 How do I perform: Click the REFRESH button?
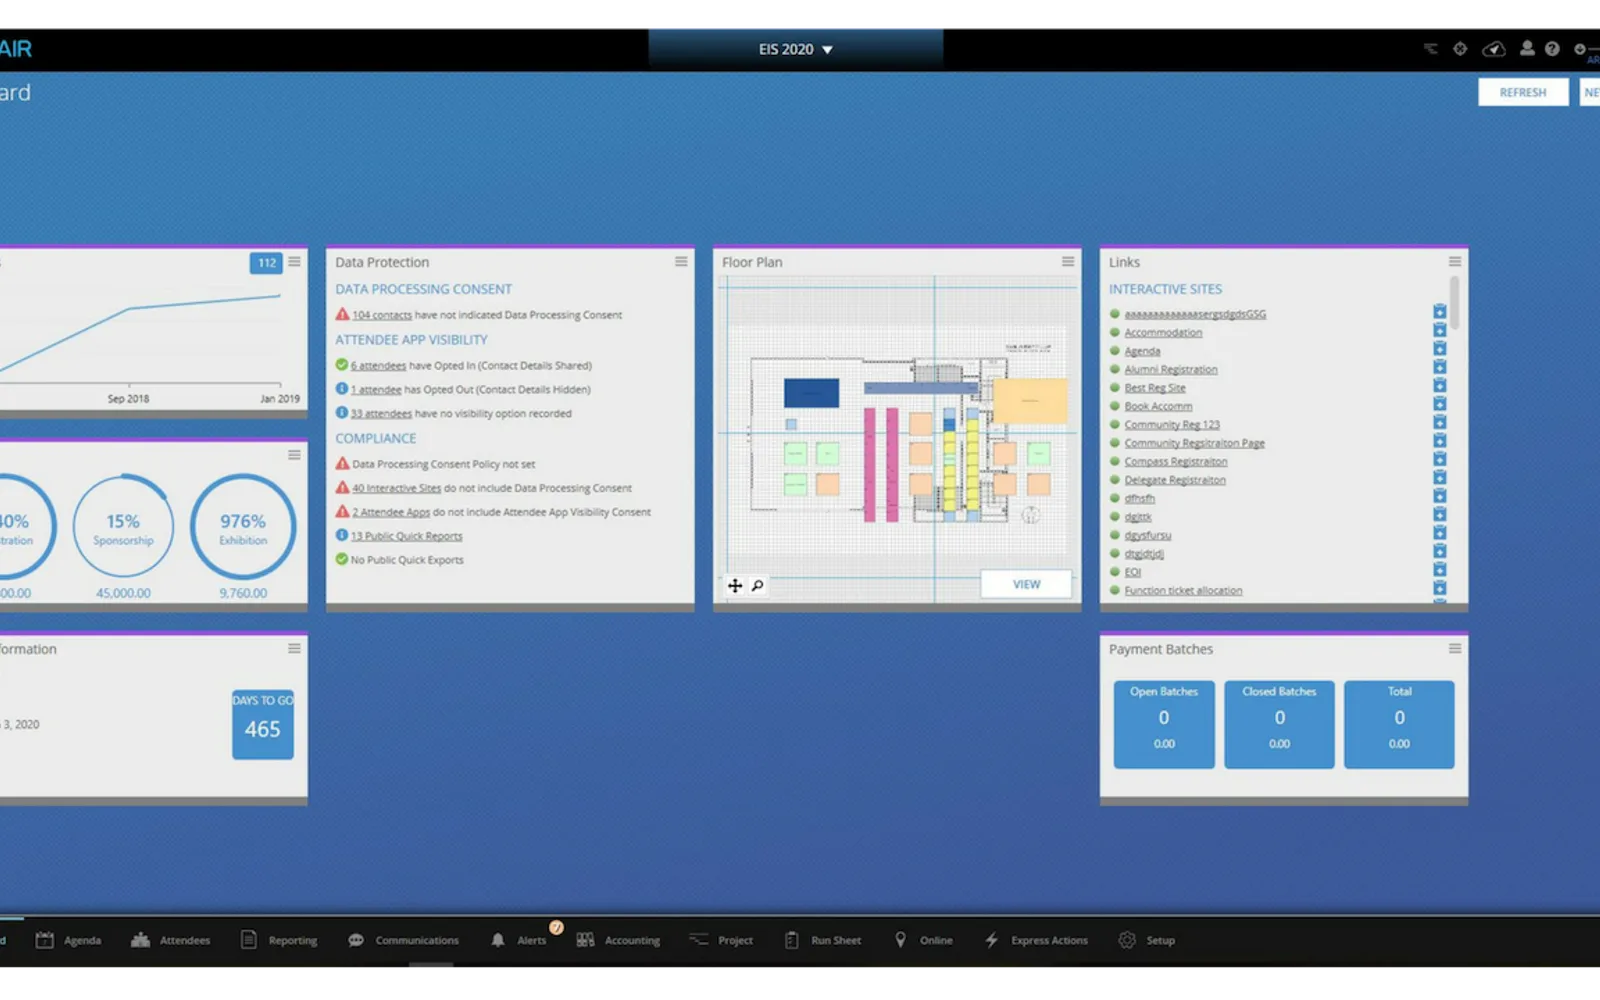[1523, 92]
